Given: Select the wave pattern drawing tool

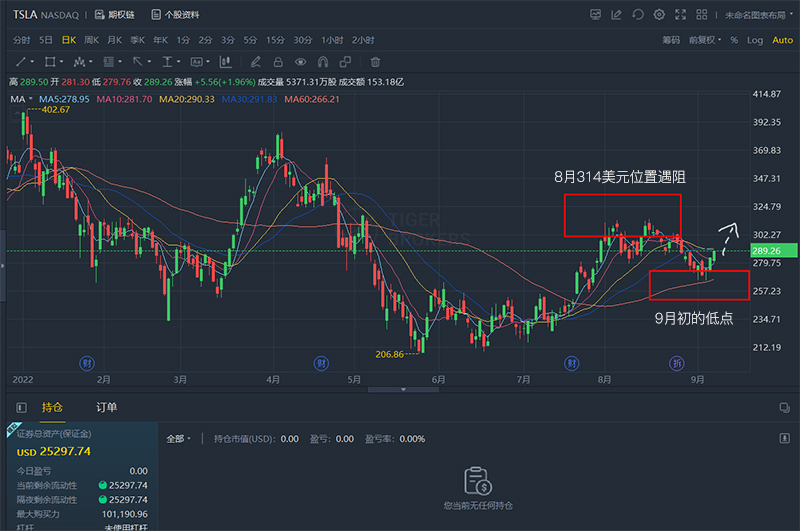Looking at the screenshot, I should [x=79, y=62].
